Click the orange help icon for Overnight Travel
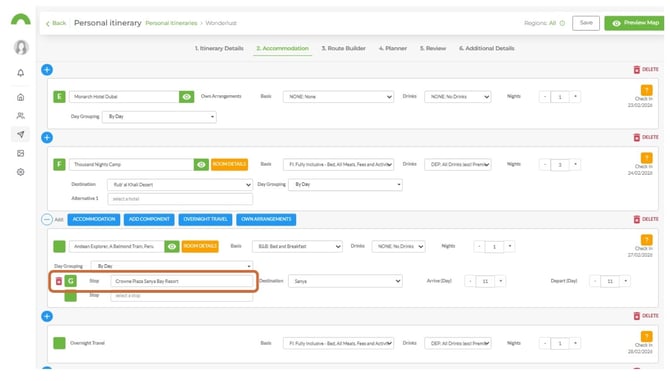The height and width of the screenshot is (381, 670). pos(646,337)
